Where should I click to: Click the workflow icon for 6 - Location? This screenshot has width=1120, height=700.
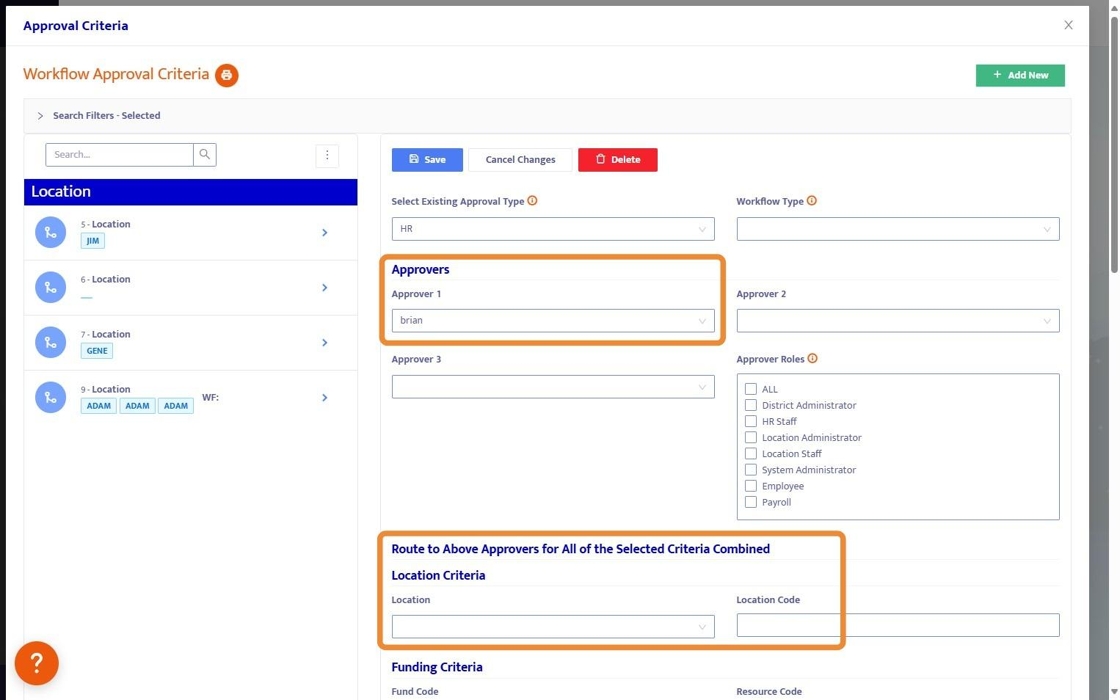(x=51, y=287)
